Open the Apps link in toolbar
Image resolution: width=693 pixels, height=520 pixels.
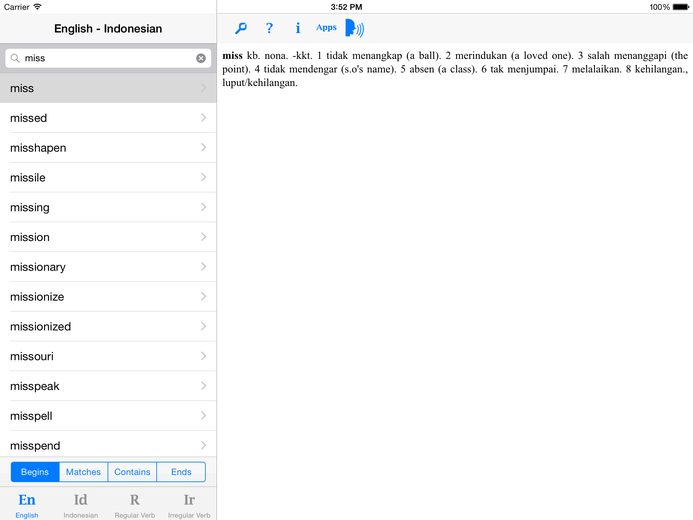326,28
